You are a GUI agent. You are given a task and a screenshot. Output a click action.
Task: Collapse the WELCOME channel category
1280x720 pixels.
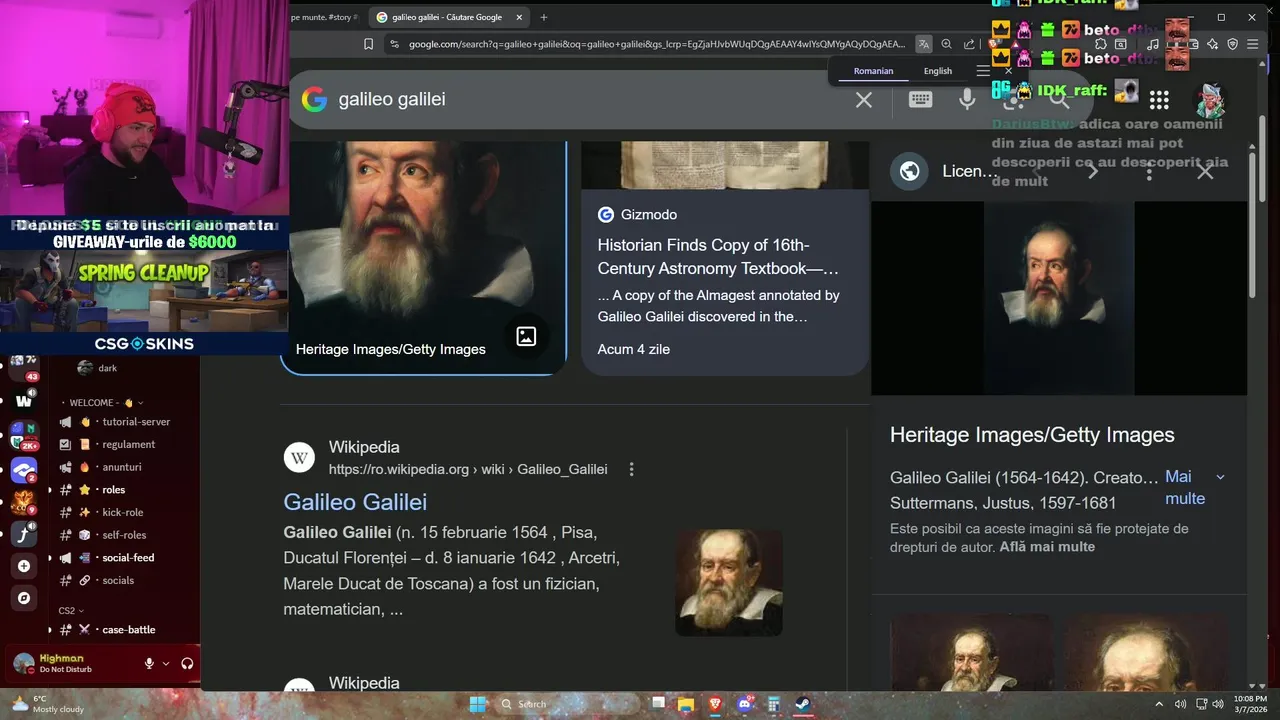point(107,402)
